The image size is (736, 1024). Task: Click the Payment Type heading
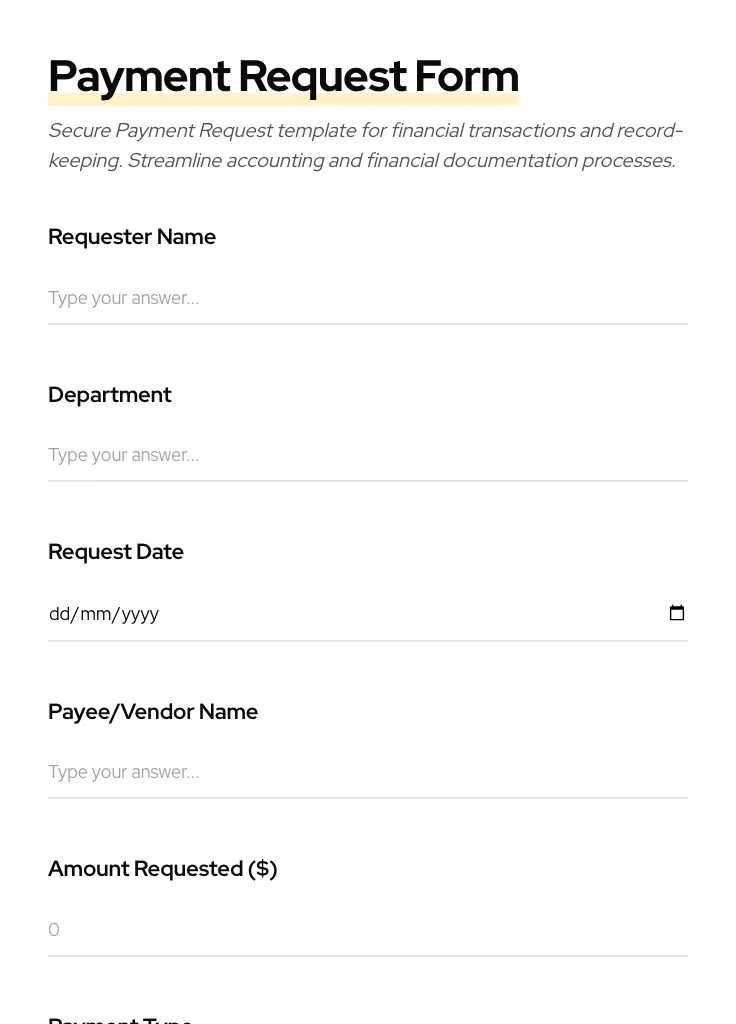pyautogui.click(x=120, y=1018)
